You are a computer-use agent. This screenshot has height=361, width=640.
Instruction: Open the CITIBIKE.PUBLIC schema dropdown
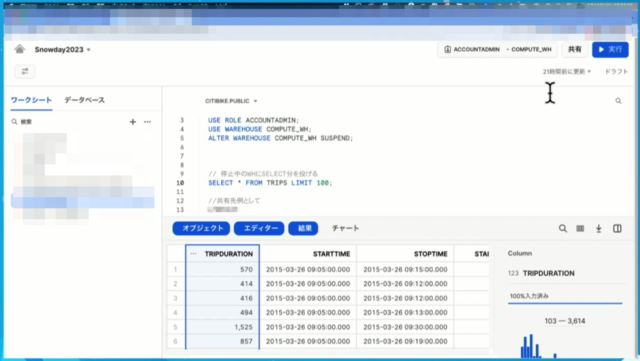coord(231,101)
